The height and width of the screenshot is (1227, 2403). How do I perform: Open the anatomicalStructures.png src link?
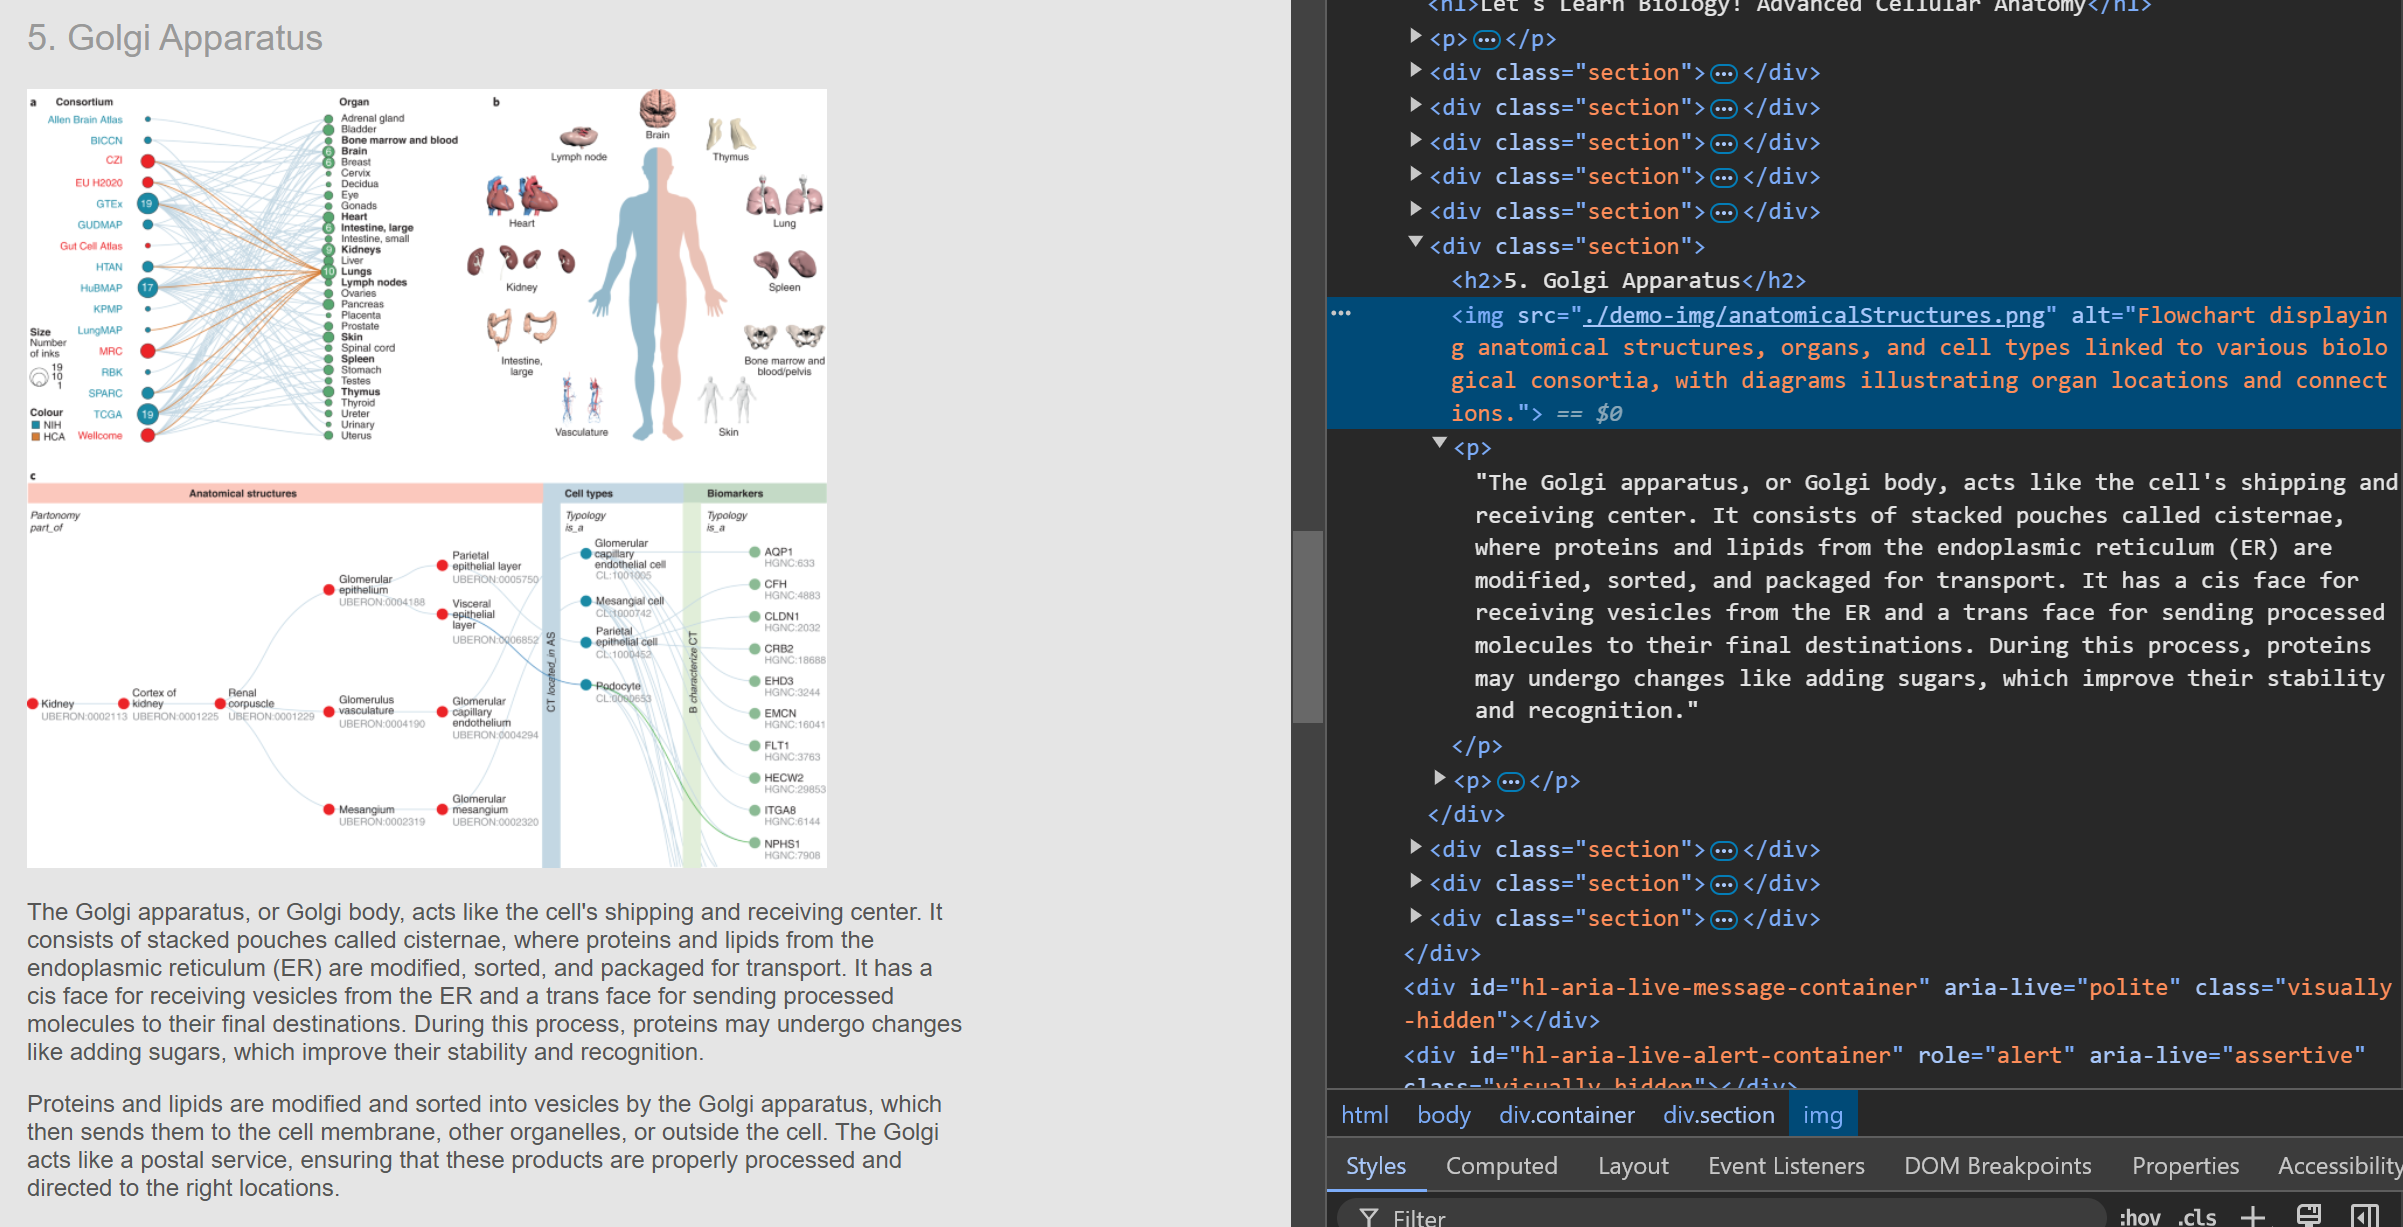[1813, 316]
